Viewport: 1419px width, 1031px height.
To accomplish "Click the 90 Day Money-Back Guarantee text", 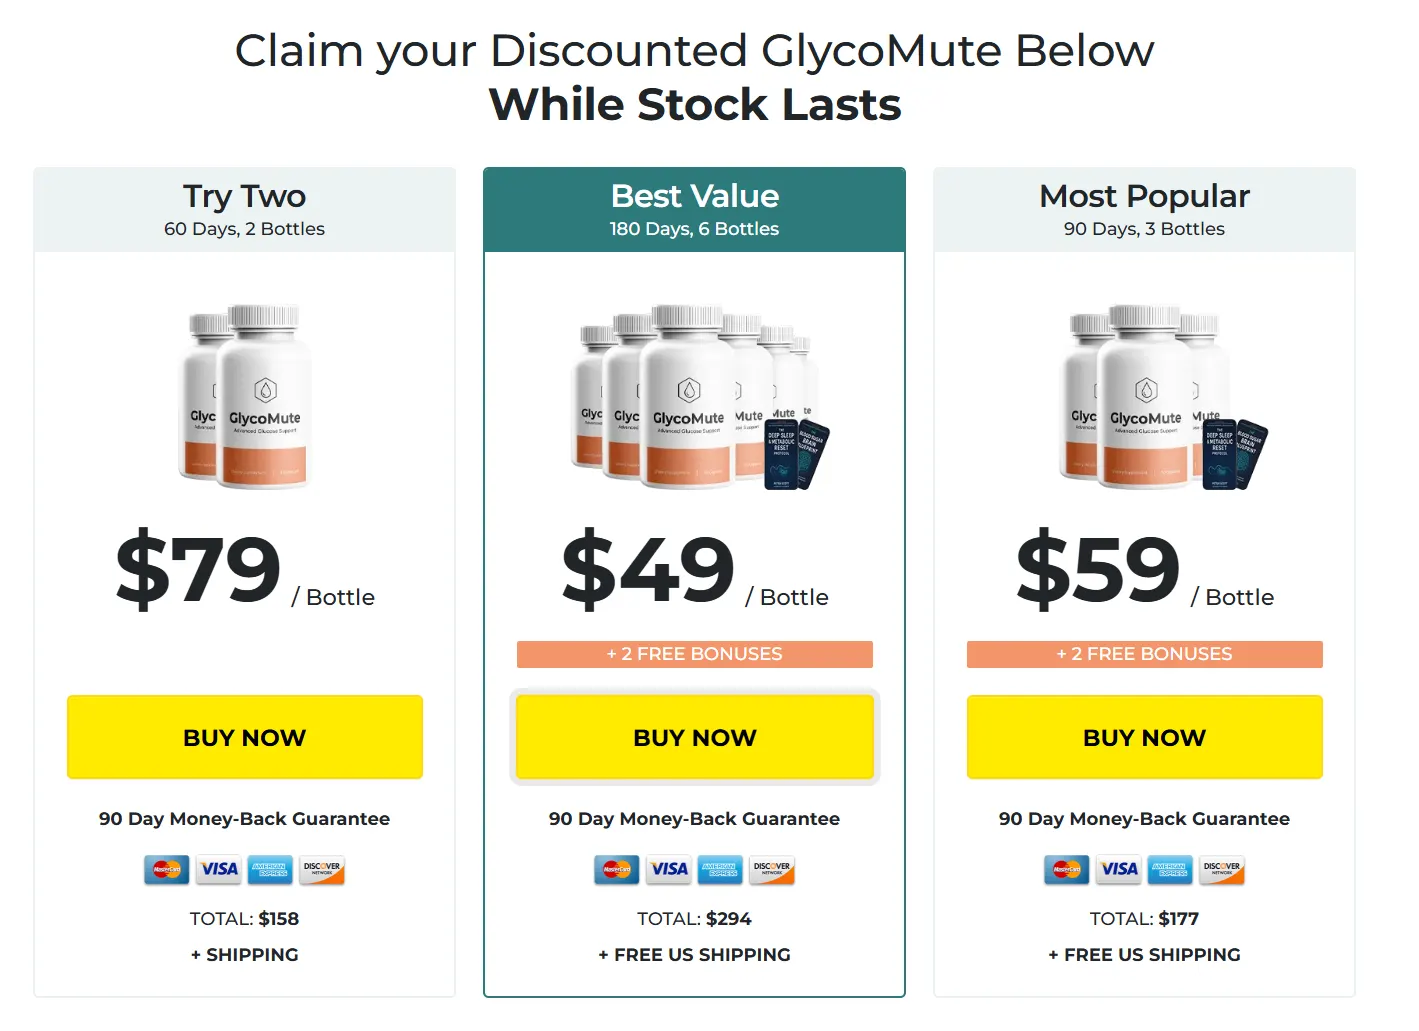I will coord(244,818).
